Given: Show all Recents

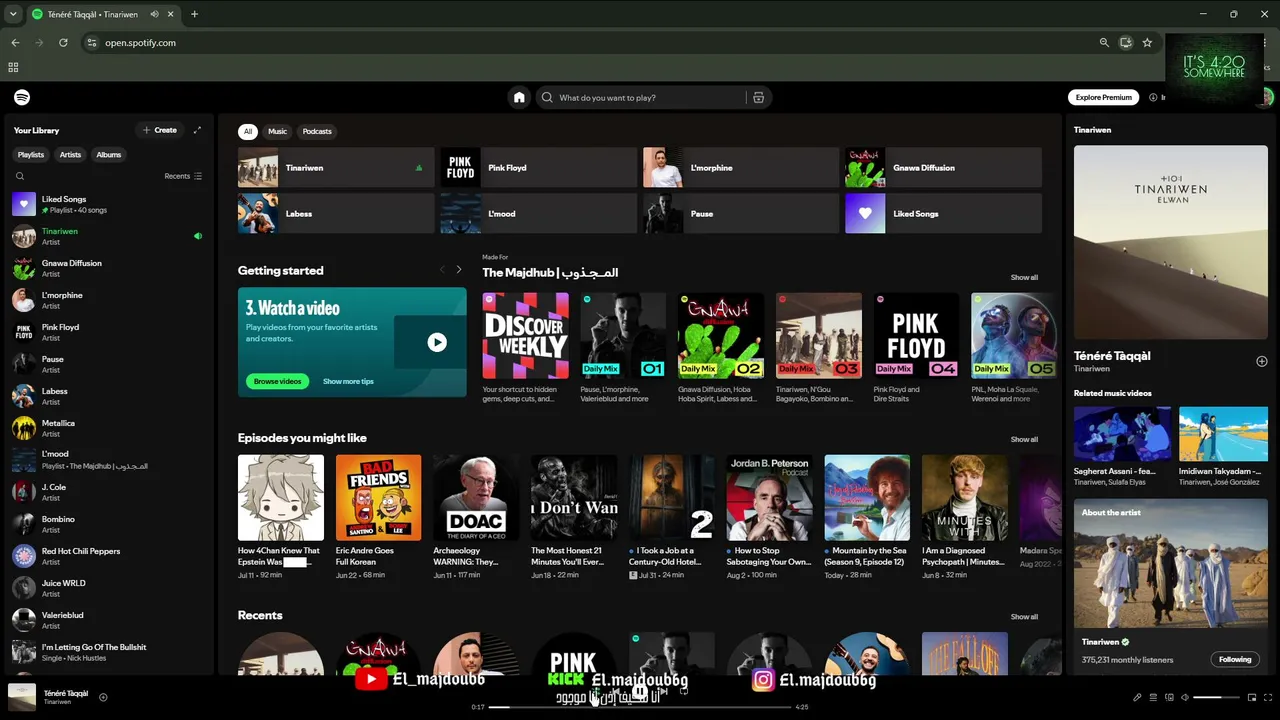Looking at the screenshot, I should tap(1024, 617).
